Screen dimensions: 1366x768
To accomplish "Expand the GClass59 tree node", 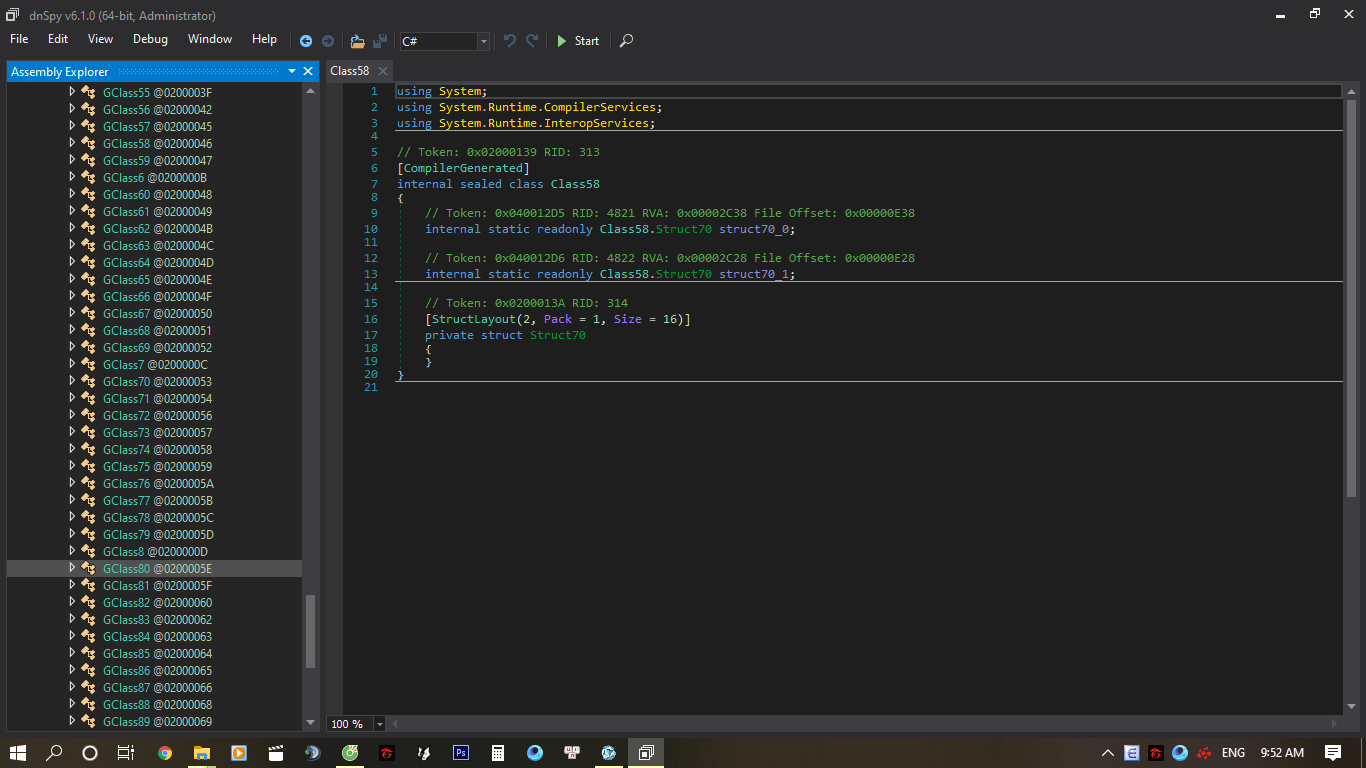I will point(72,160).
